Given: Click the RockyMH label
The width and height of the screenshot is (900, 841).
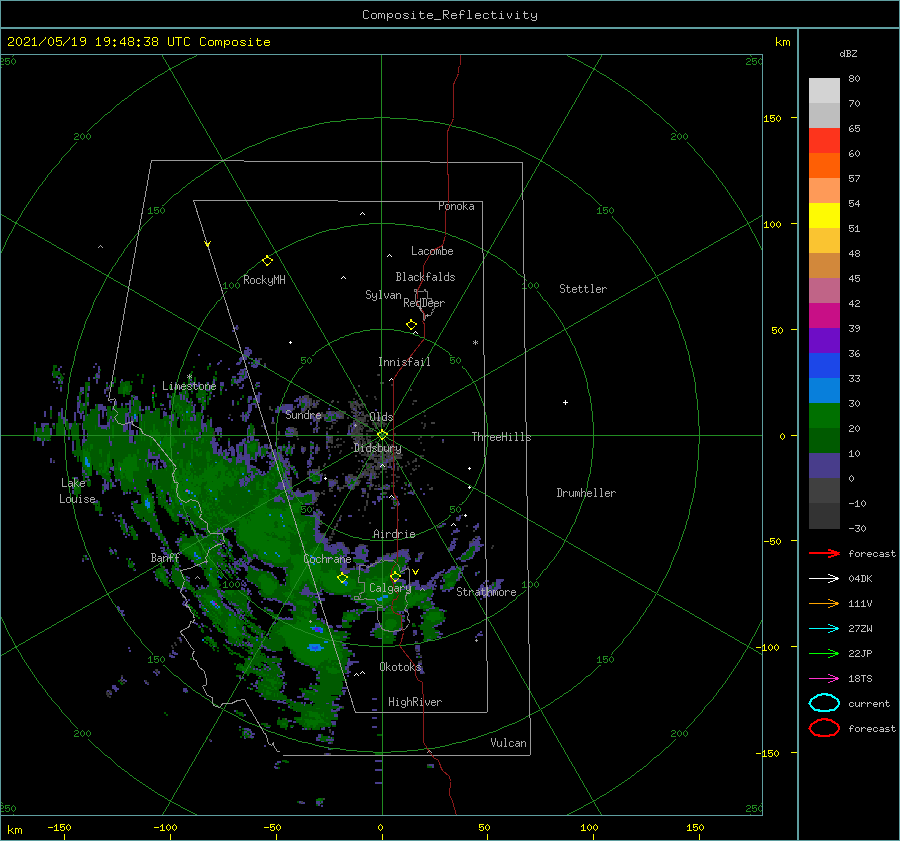Looking at the screenshot, I should 264,280.
